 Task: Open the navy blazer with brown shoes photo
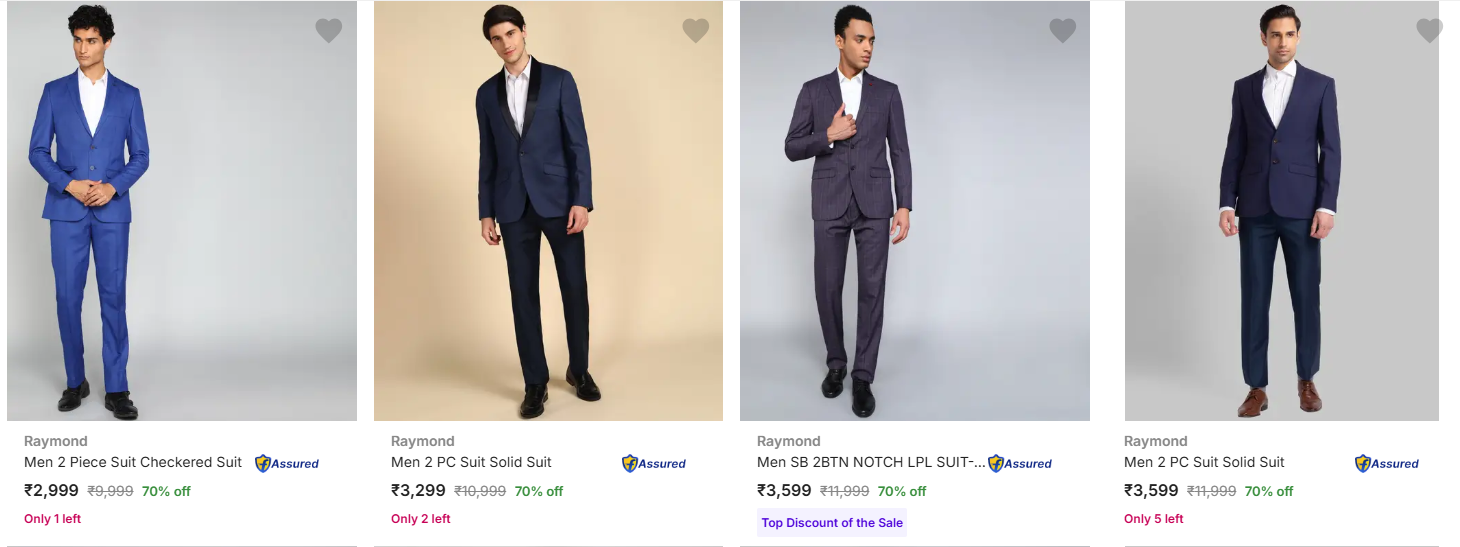tap(1281, 210)
